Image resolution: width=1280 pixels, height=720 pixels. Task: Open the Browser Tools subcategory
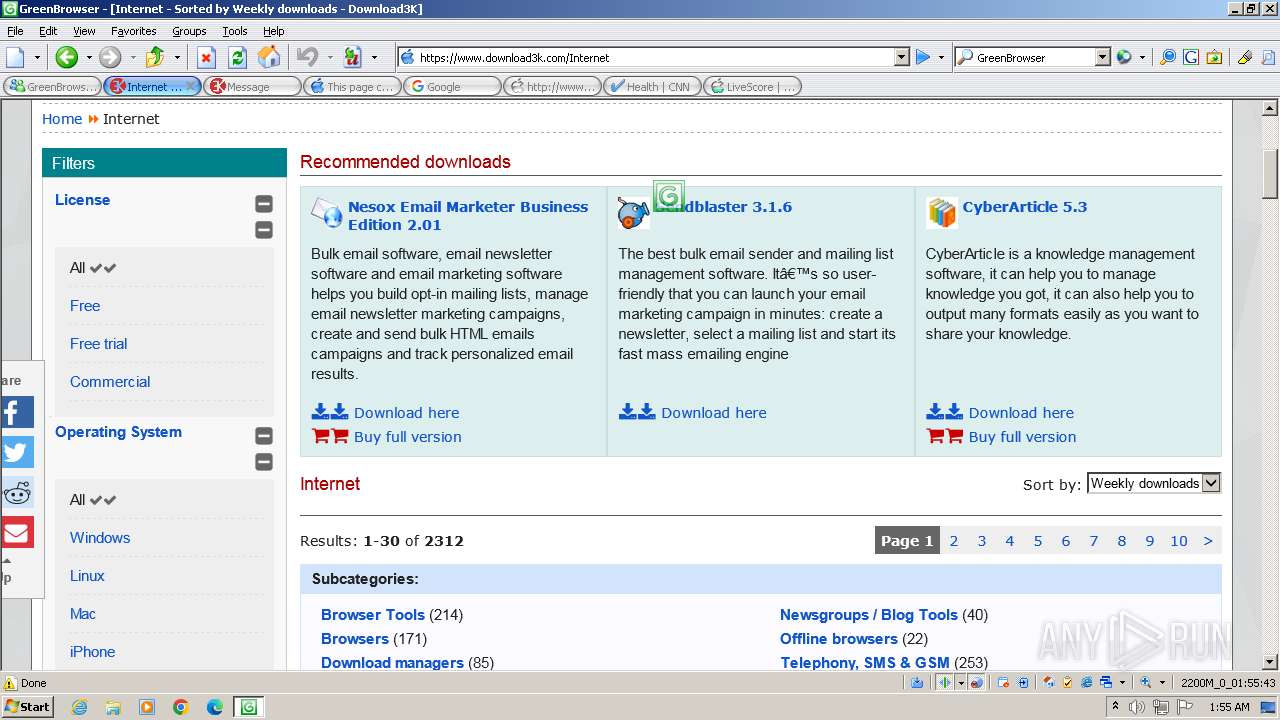[x=373, y=615]
